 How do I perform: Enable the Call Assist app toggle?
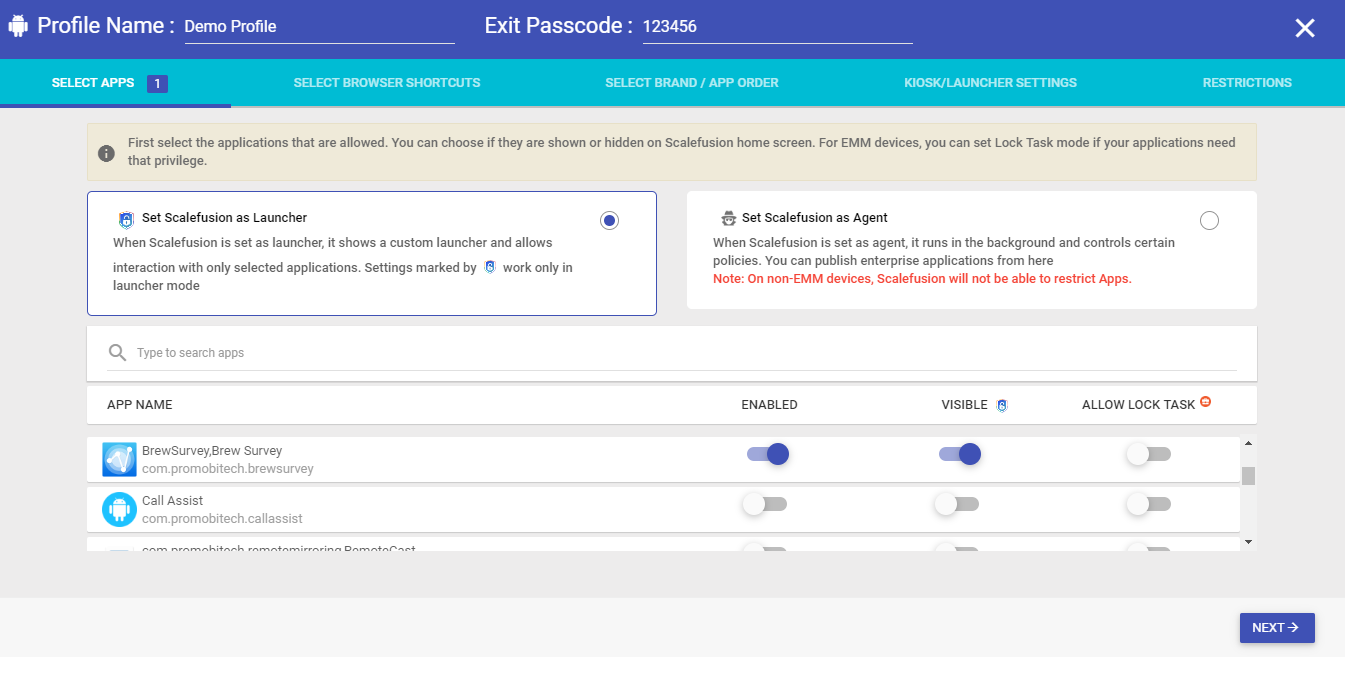tap(764, 504)
